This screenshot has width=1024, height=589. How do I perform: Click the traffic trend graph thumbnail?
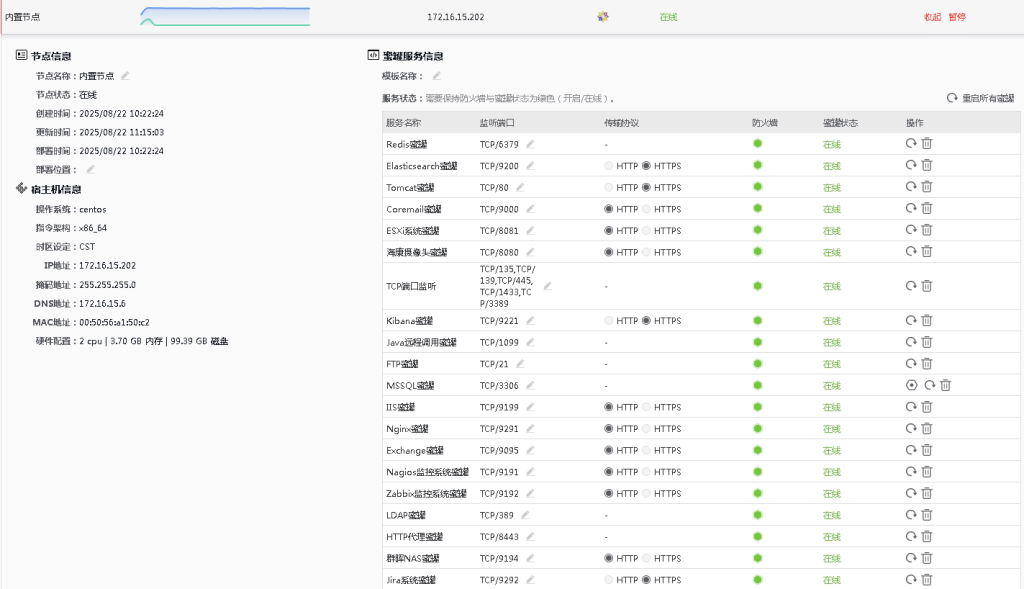[225, 16]
